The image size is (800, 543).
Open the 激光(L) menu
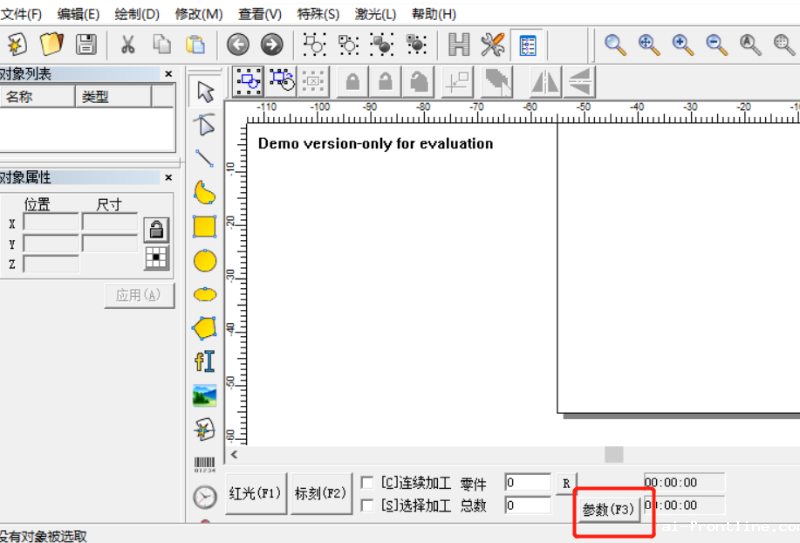click(x=375, y=14)
